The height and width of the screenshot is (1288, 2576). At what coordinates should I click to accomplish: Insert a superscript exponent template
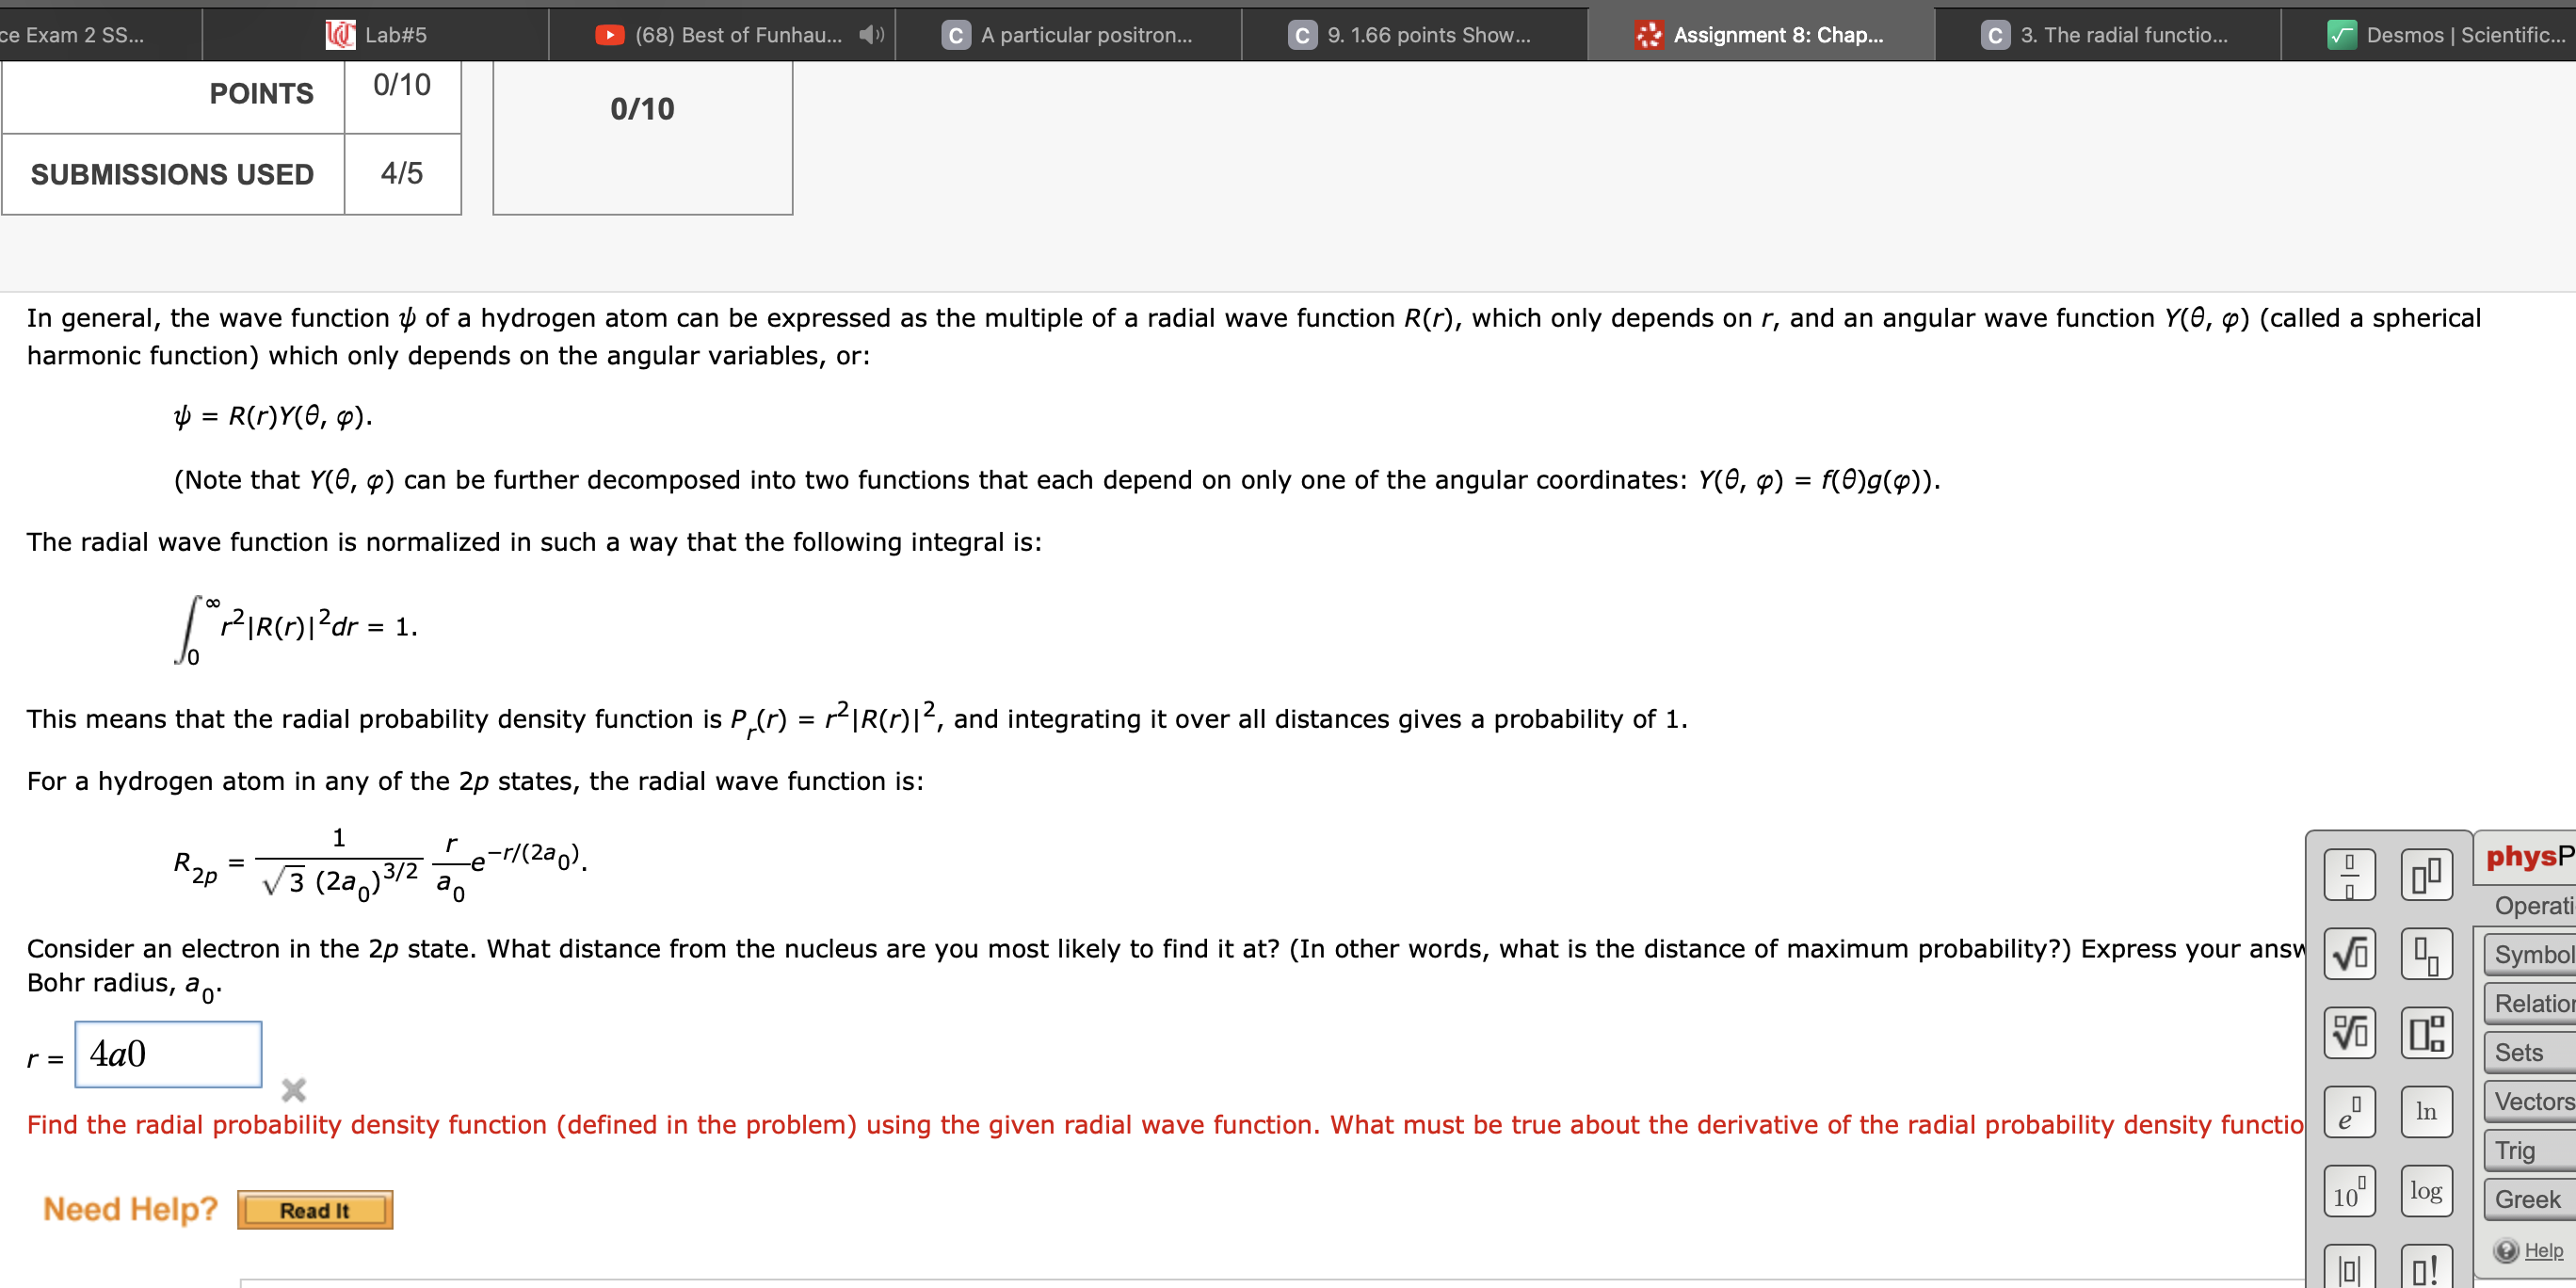pyautogui.click(x=2427, y=873)
